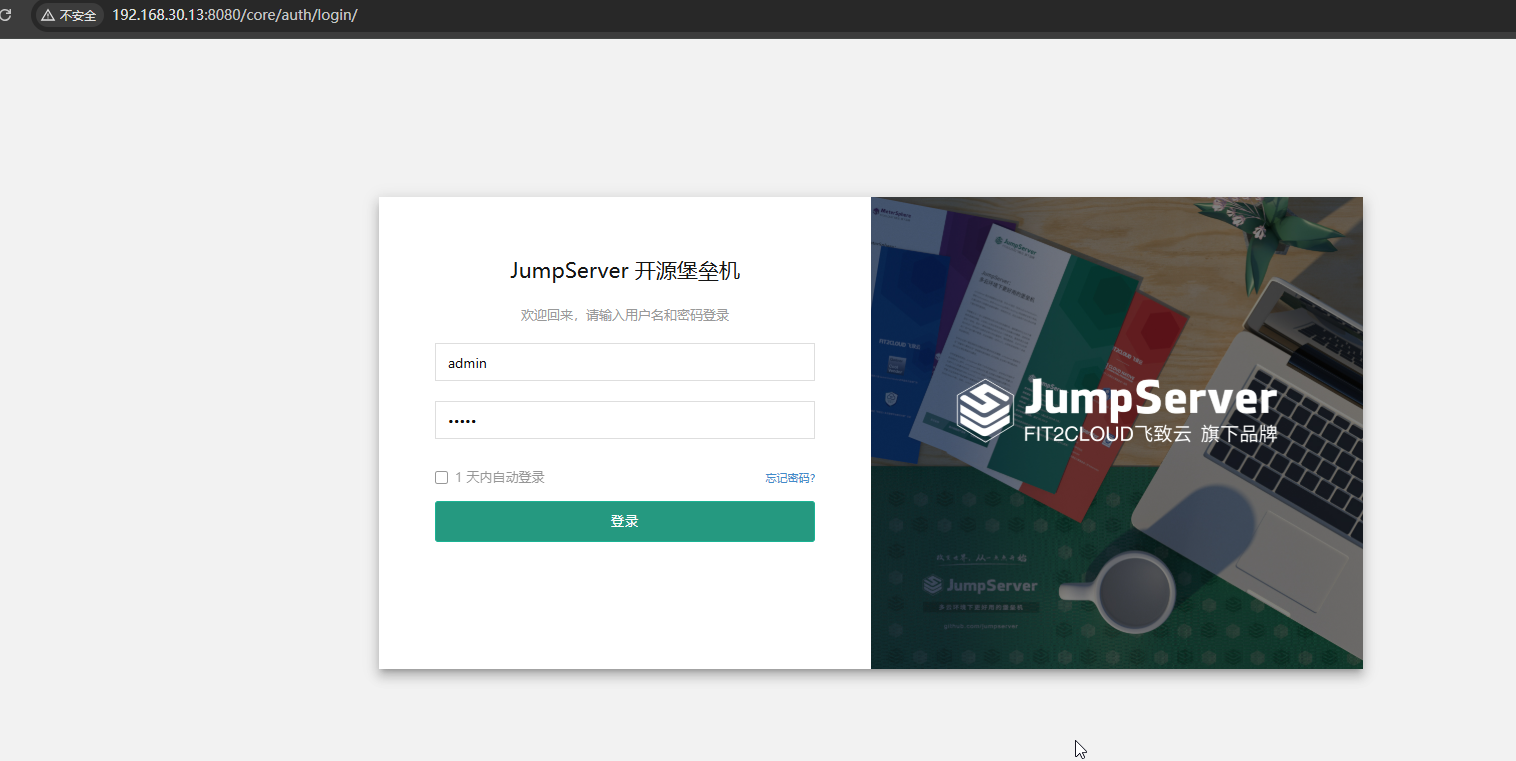1516x761 pixels.
Task: Enable the 1 天内自动登录 checkbox
Action: [441, 478]
